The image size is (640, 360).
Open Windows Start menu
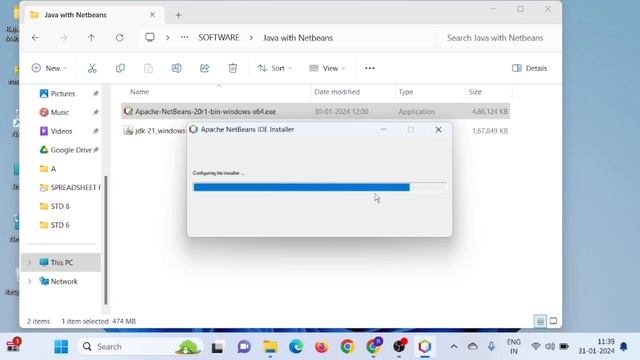pyautogui.click(x=61, y=347)
